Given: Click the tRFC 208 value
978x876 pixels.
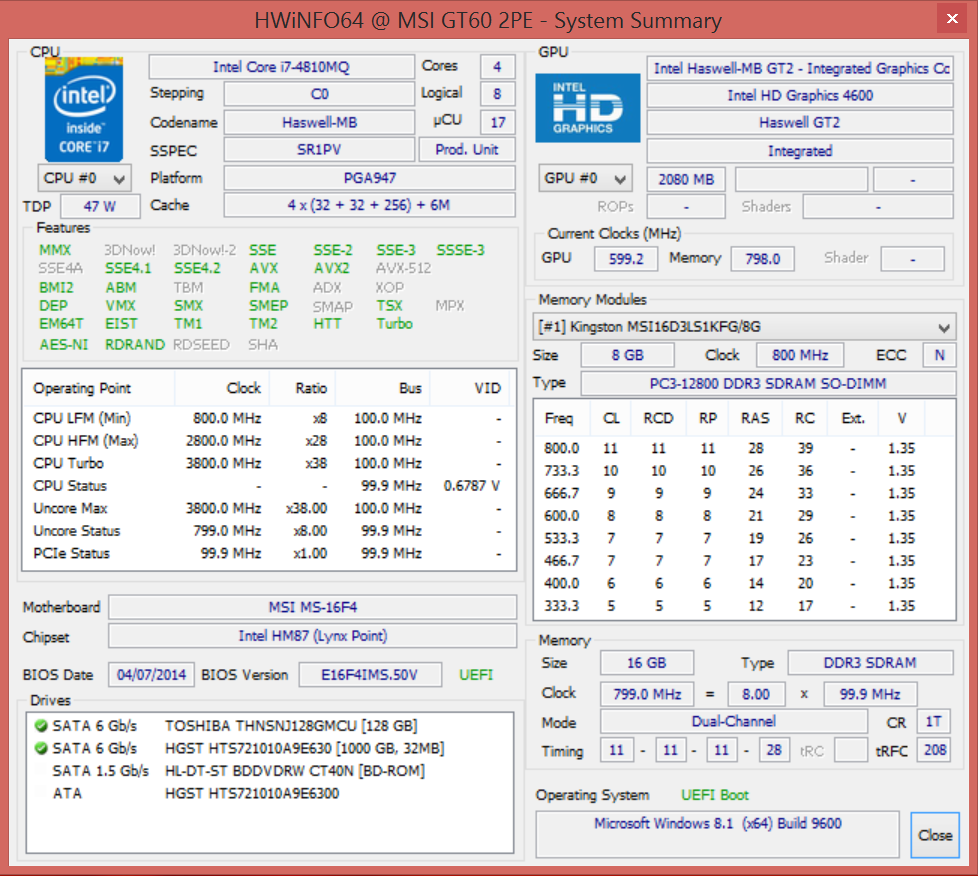Looking at the screenshot, I should click(934, 750).
